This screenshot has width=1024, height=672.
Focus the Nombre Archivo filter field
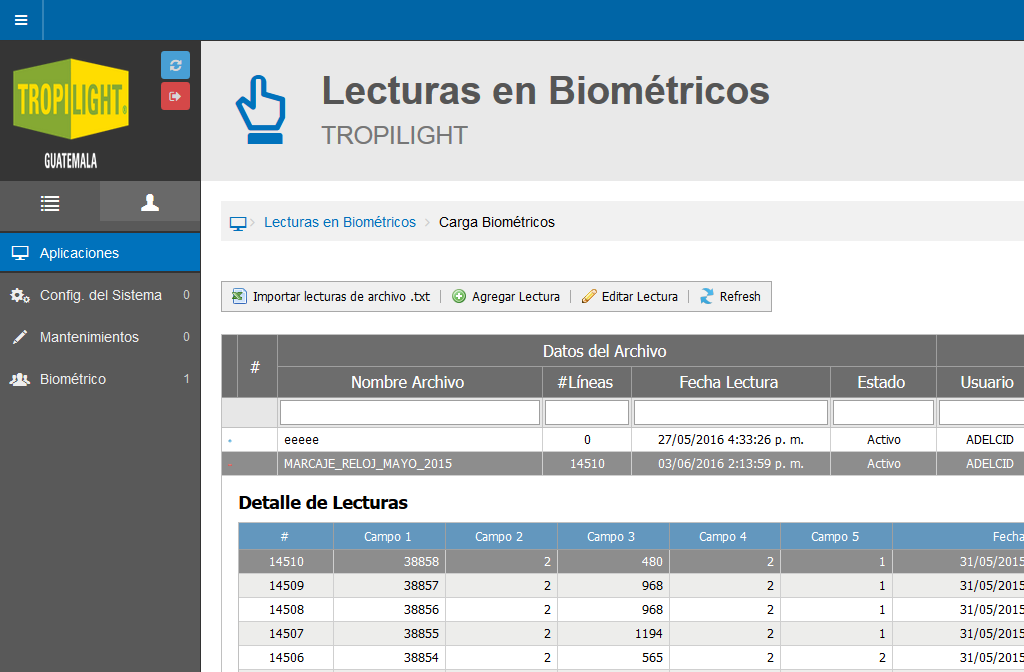coord(409,413)
